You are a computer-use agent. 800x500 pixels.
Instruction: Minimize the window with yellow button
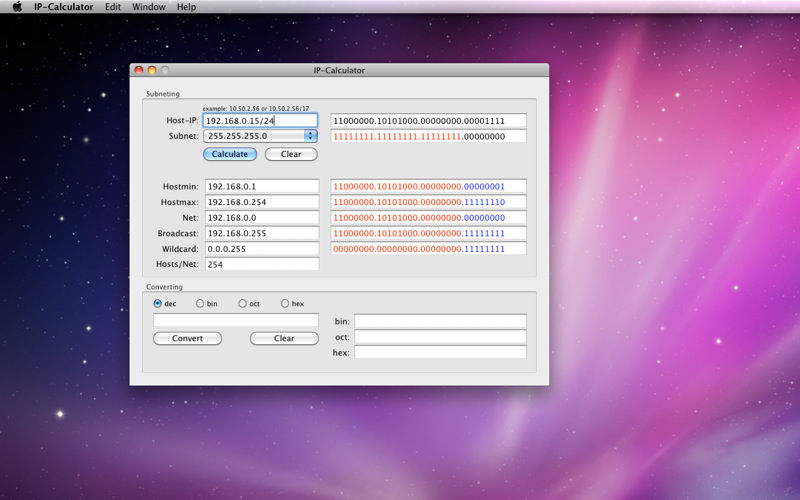click(x=152, y=70)
